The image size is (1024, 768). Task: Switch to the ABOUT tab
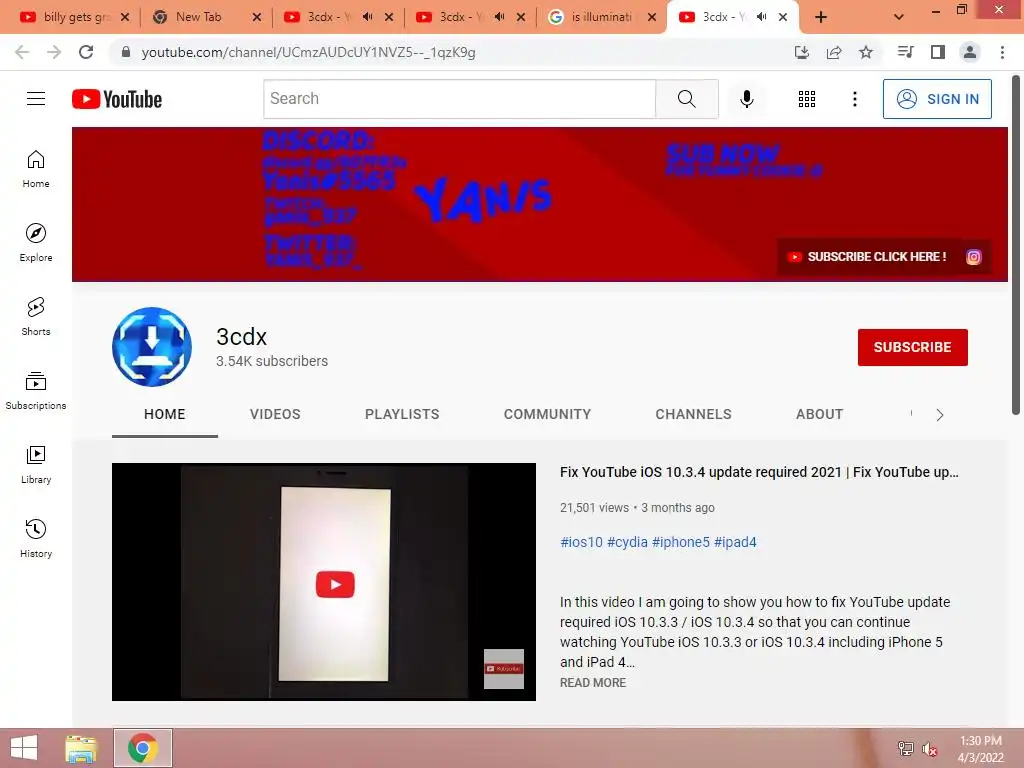click(x=820, y=414)
